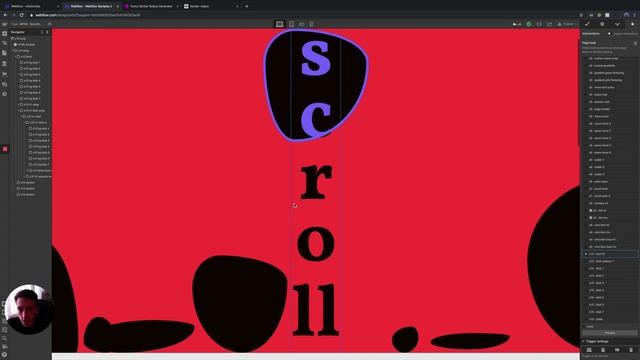Select the purple outlined blob with s c
The height and width of the screenshot is (360, 640).
point(316,86)
